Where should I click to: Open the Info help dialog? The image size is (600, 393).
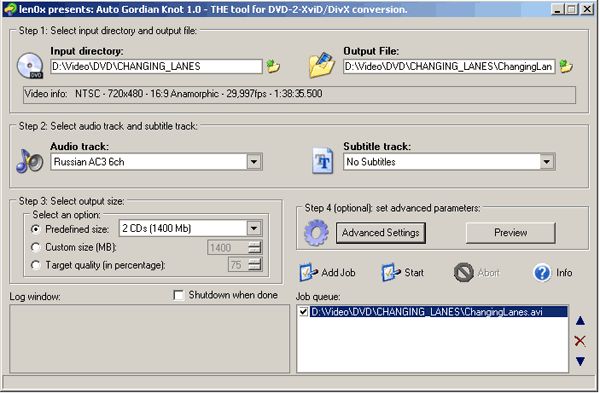pyautogui.click(x=553, y=273)
